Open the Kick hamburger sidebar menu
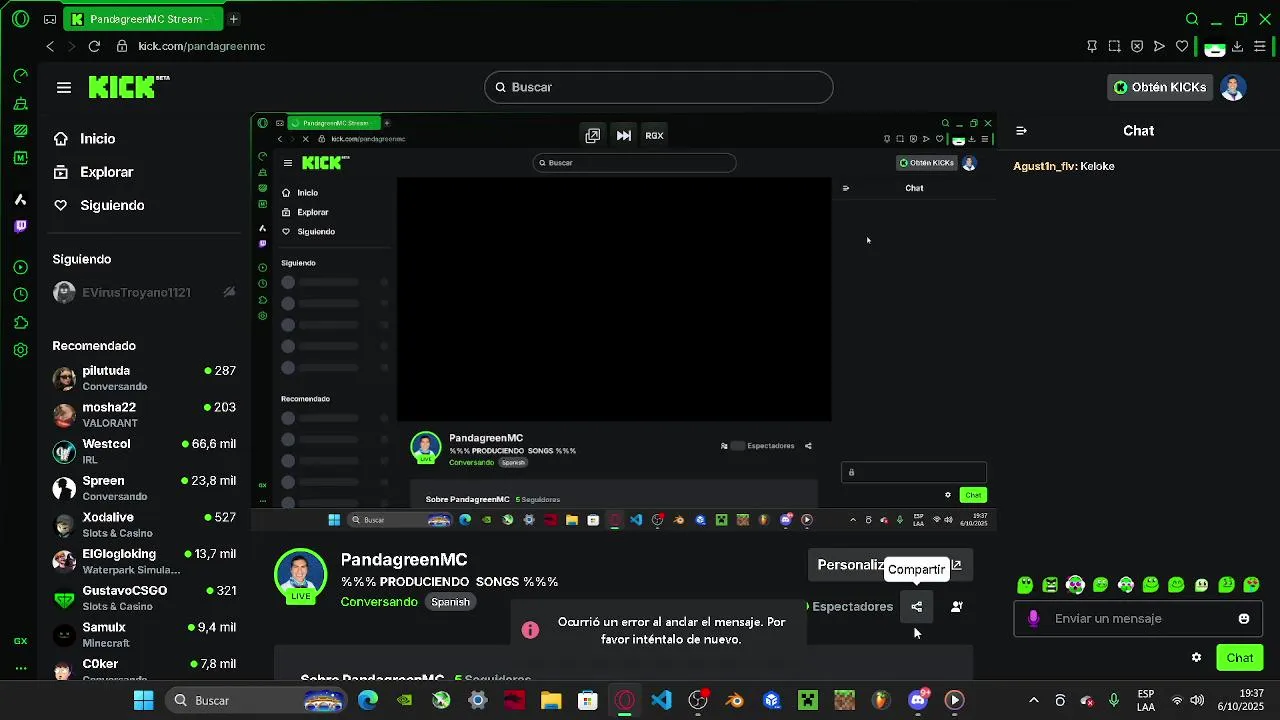The height and width of the screenshot is (720, 1280). 64,88
